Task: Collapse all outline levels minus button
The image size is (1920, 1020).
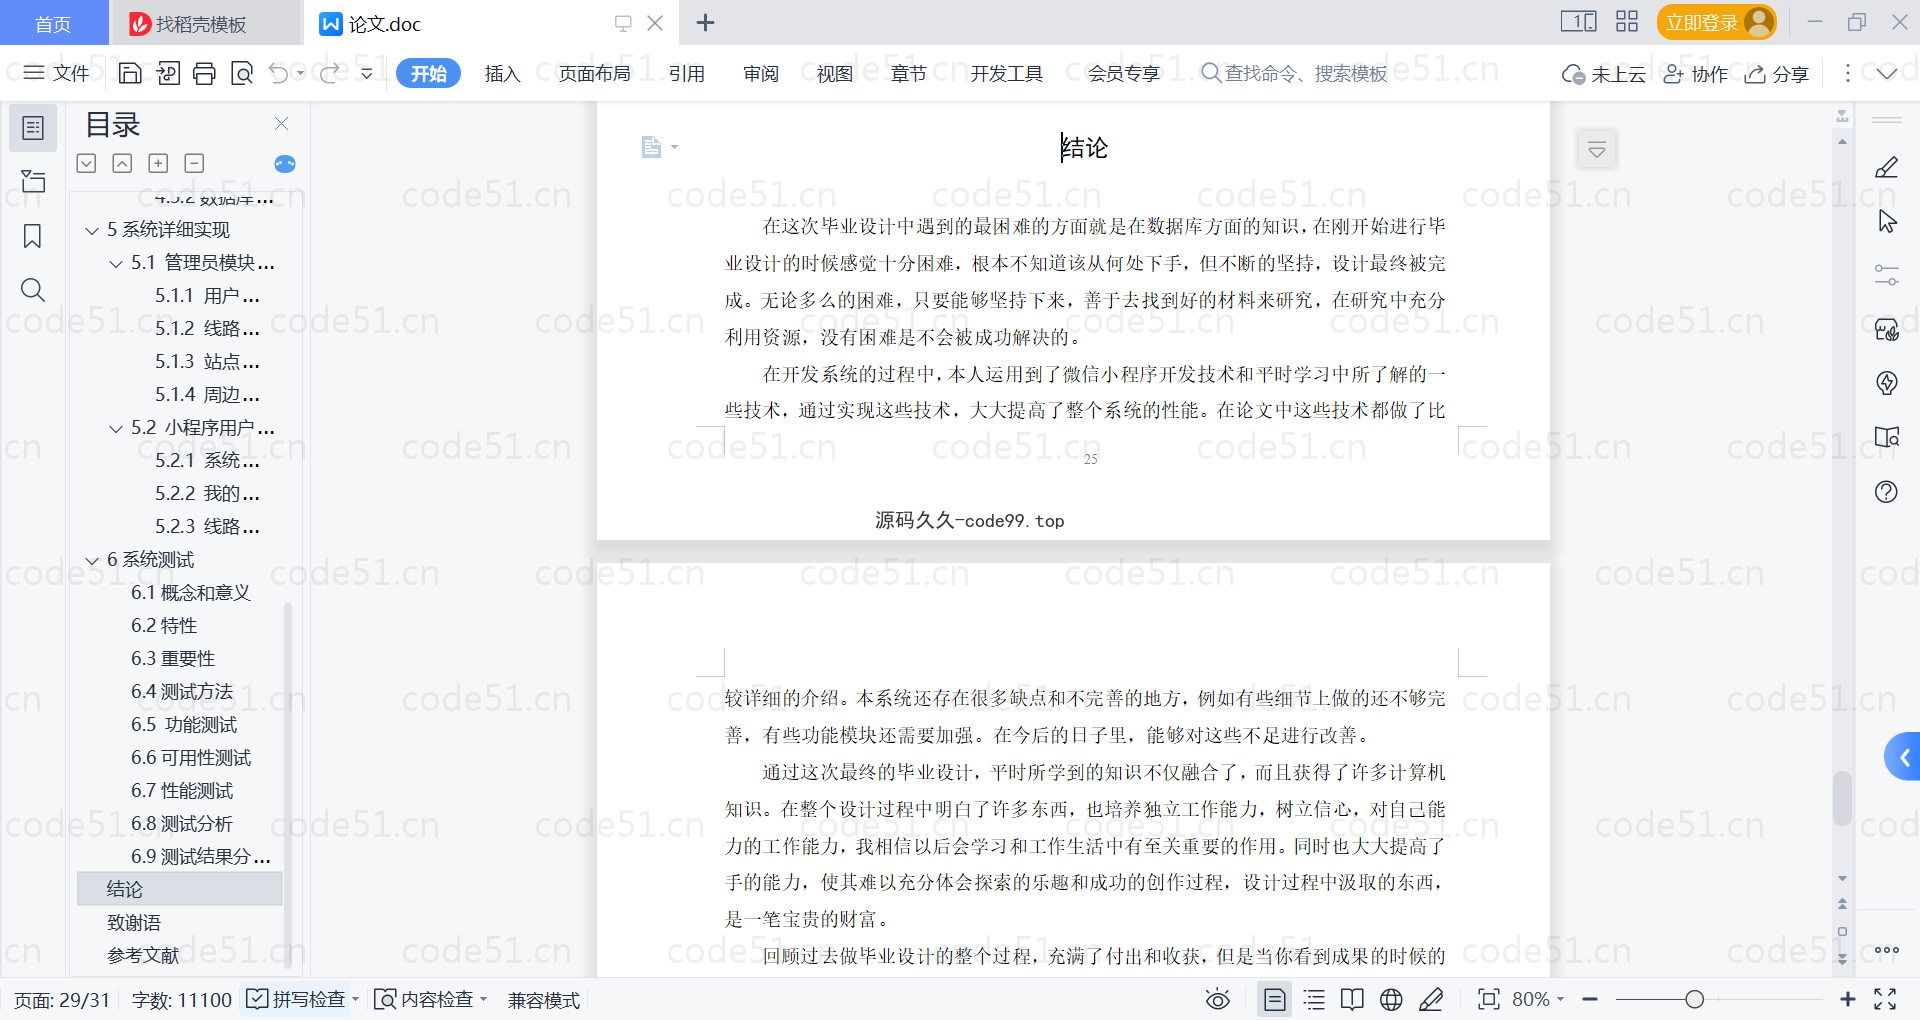Action: 194,163
